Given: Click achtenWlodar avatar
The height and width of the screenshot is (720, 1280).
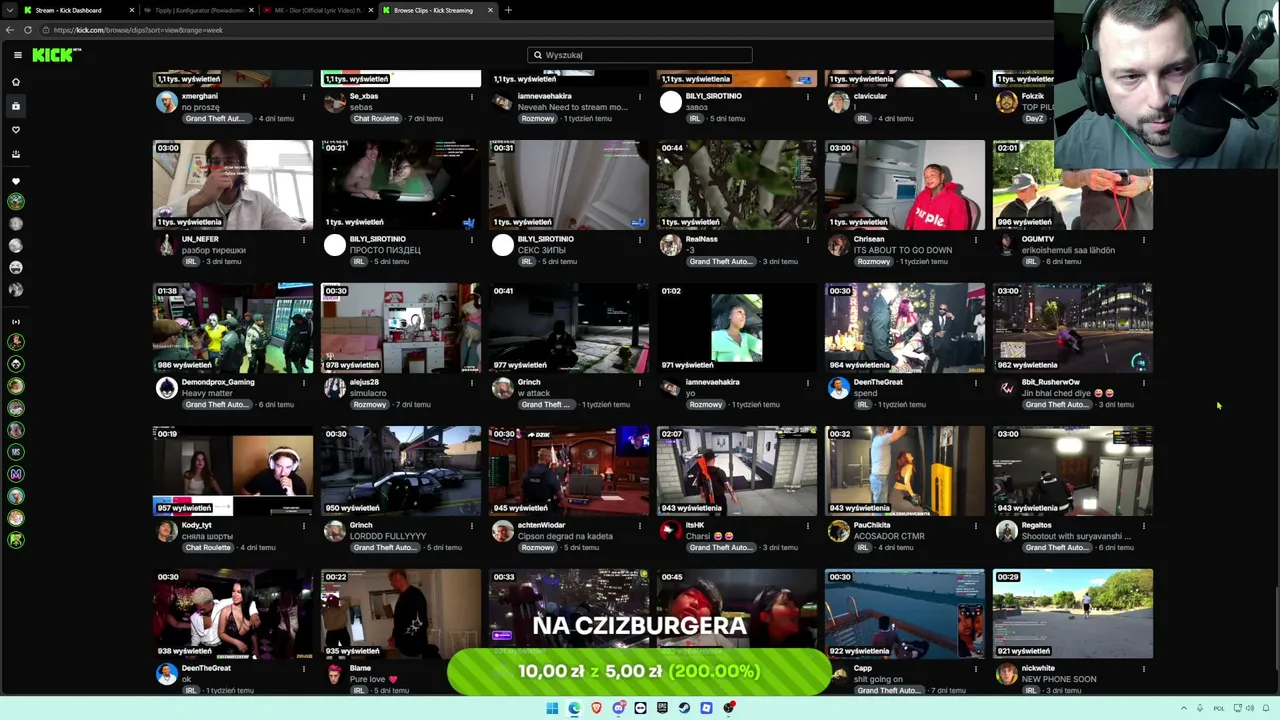Looking at the screenshot, I should tap(503, 531).
